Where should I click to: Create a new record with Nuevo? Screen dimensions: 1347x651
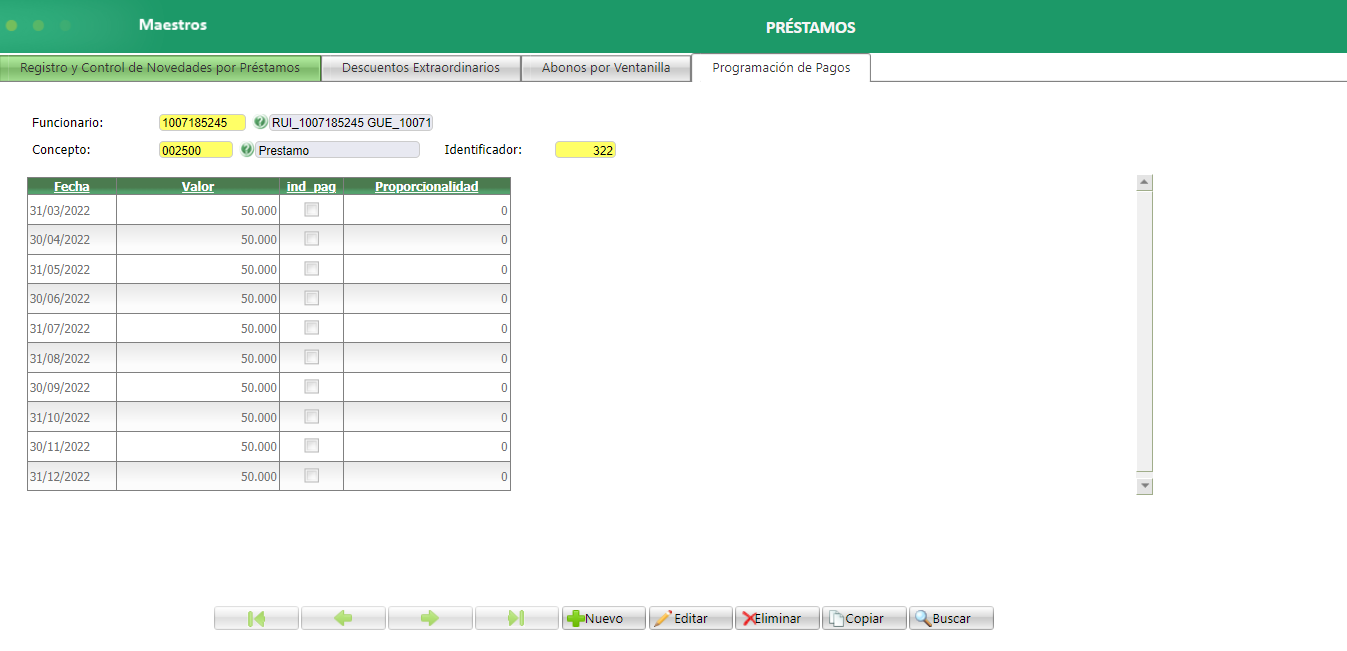coord(604,618)
